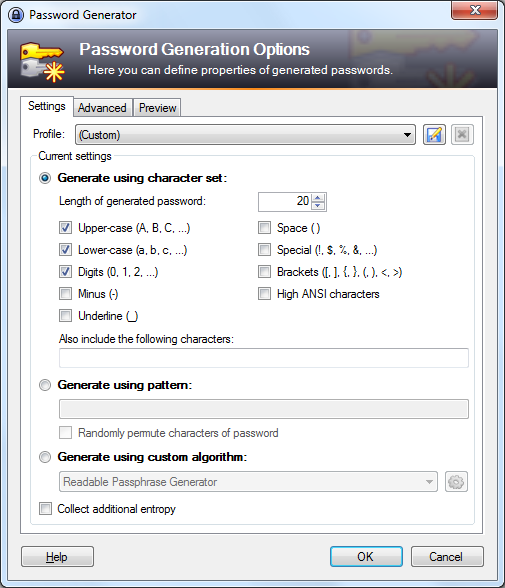The height and width of the screenshot is (588, 505).
Task: Close the Password Generator window
Action: (474, 10)
